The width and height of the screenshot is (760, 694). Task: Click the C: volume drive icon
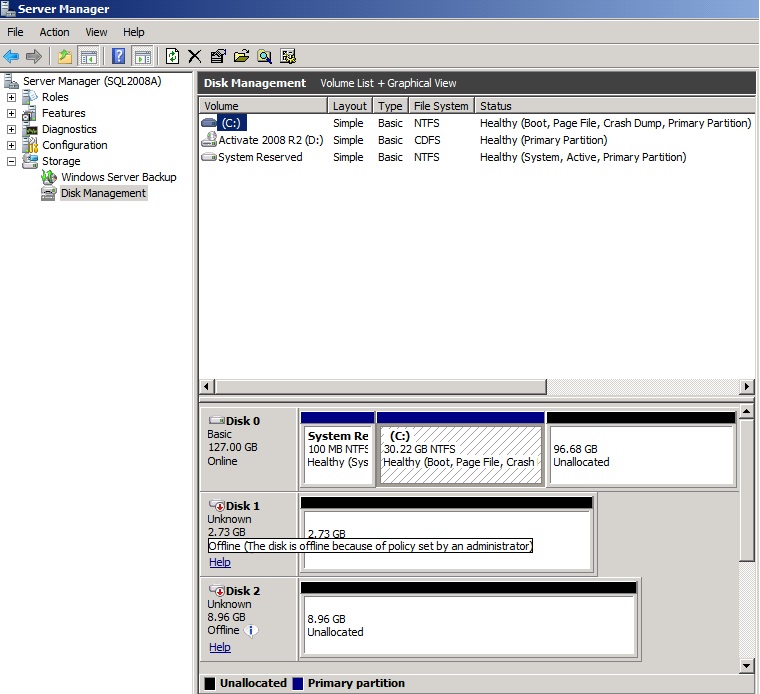(x=209, y=123)
